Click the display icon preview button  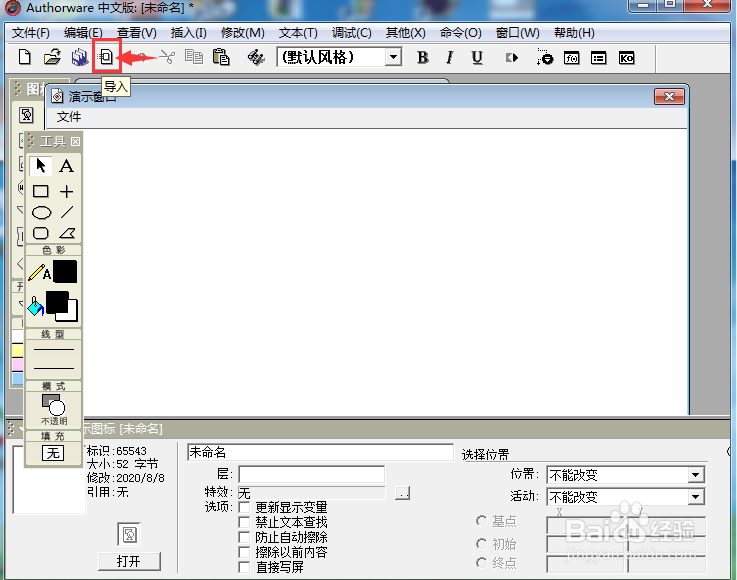tap(129, 534)
